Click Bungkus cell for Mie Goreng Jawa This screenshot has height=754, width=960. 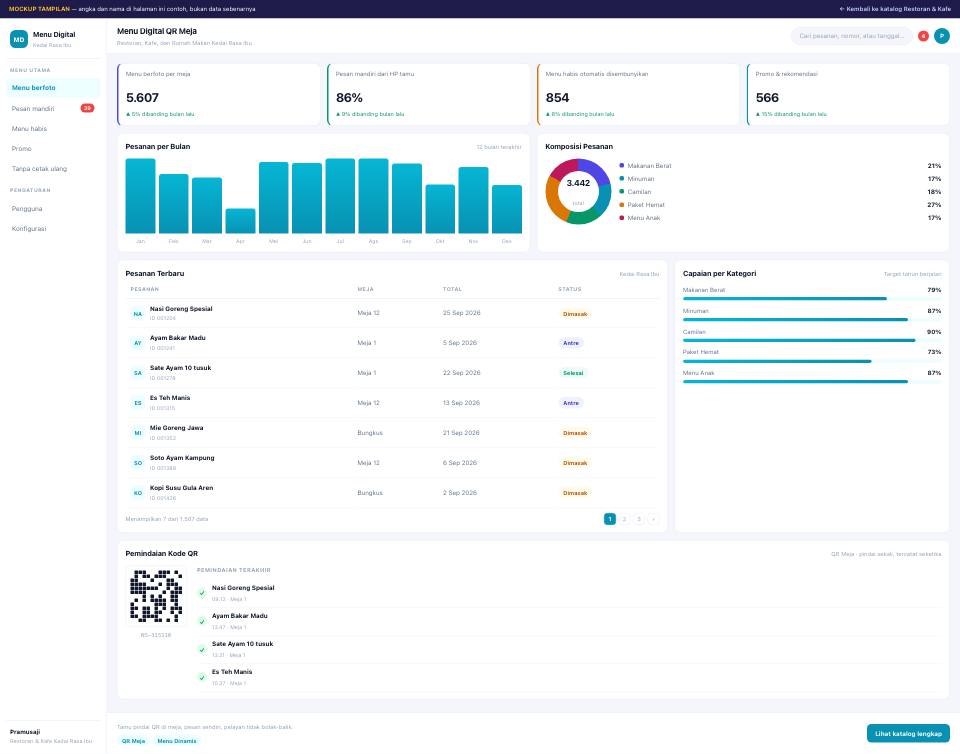click(370, 433)
